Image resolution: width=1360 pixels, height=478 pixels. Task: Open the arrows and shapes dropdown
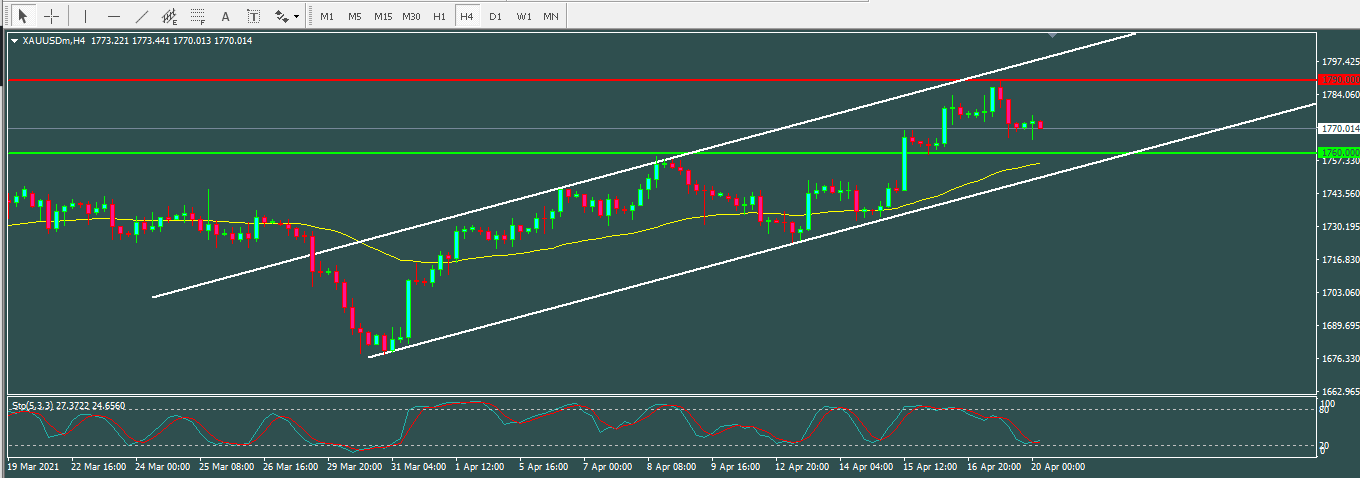point(287,16)
